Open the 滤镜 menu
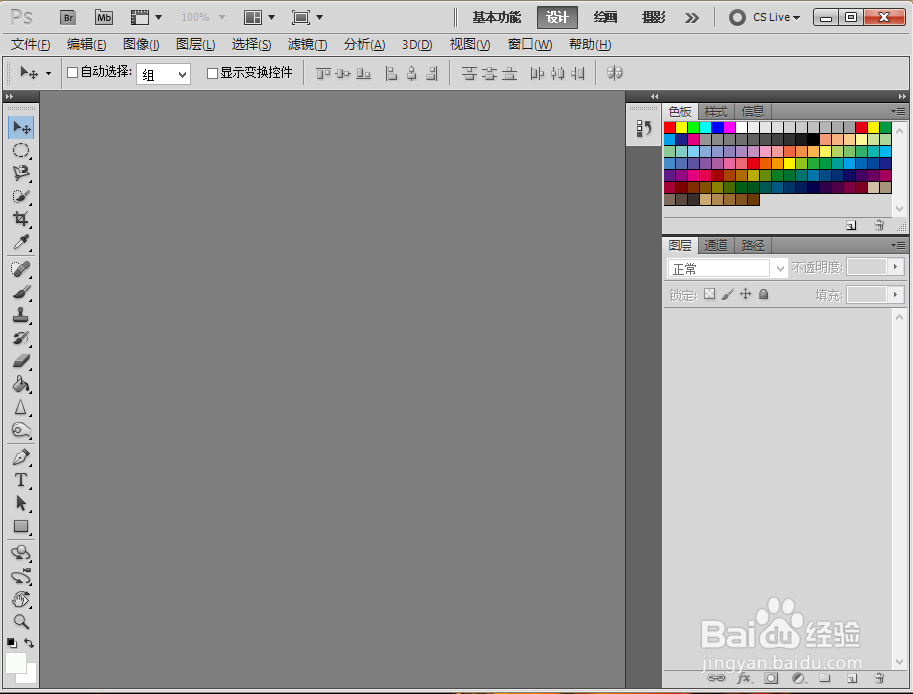Screen dimensions: 913x694 click(x=307, y=44)
